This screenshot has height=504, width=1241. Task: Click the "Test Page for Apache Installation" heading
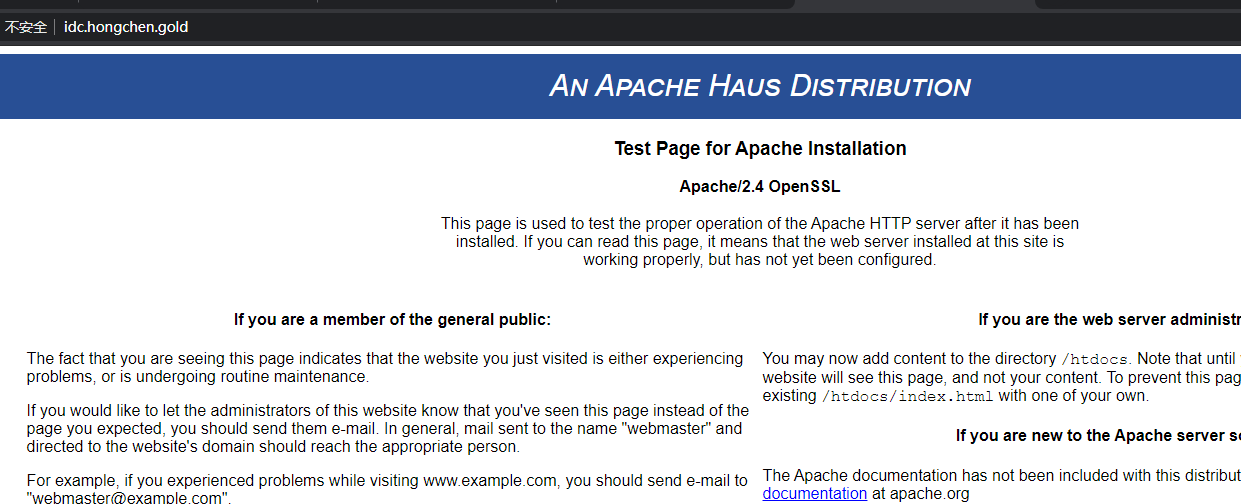click(760, 149)
